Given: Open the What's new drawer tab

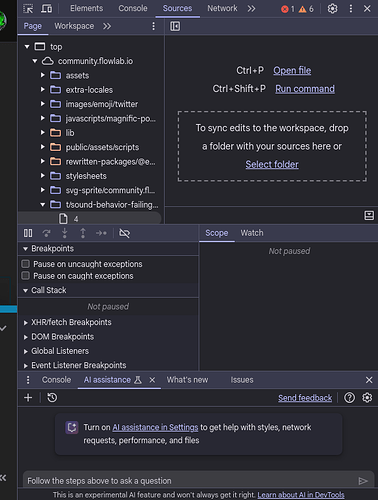Looking at the screenshot, I should pos(187,380).
